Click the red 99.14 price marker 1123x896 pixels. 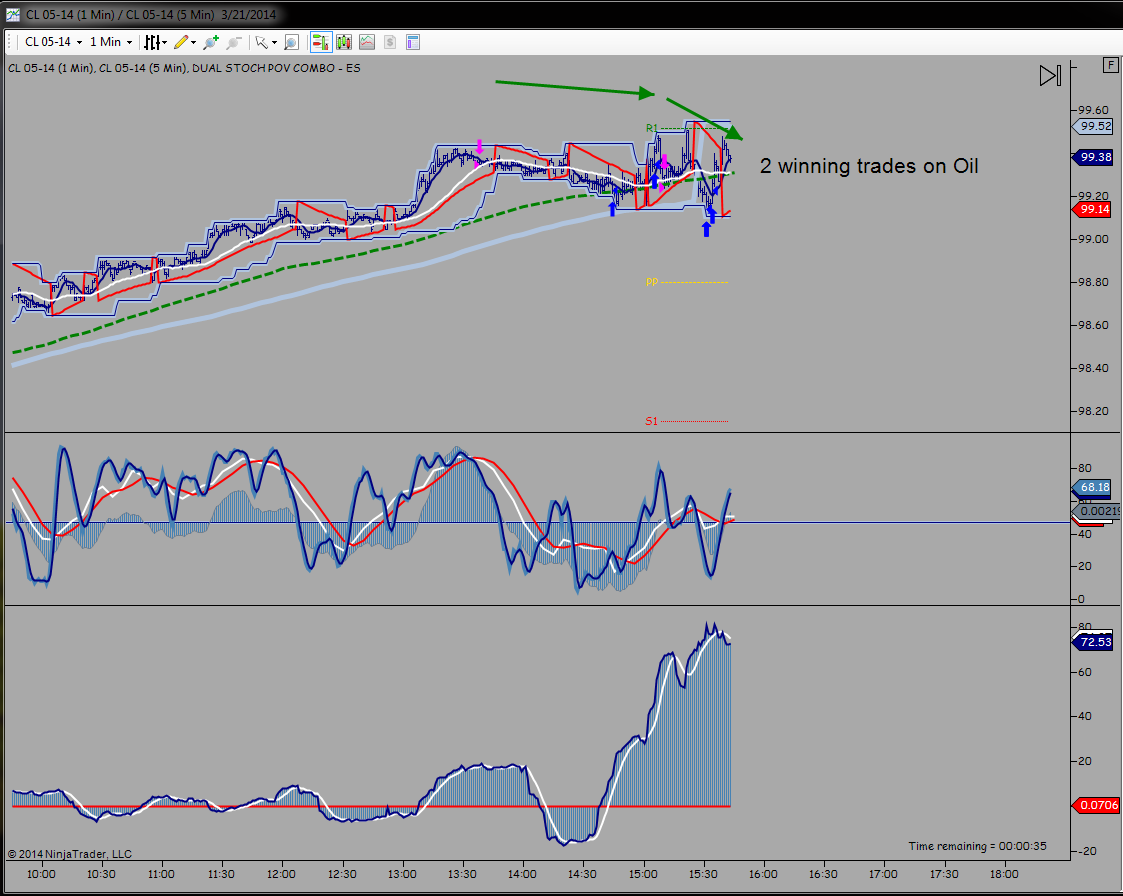coord(1093,209)
